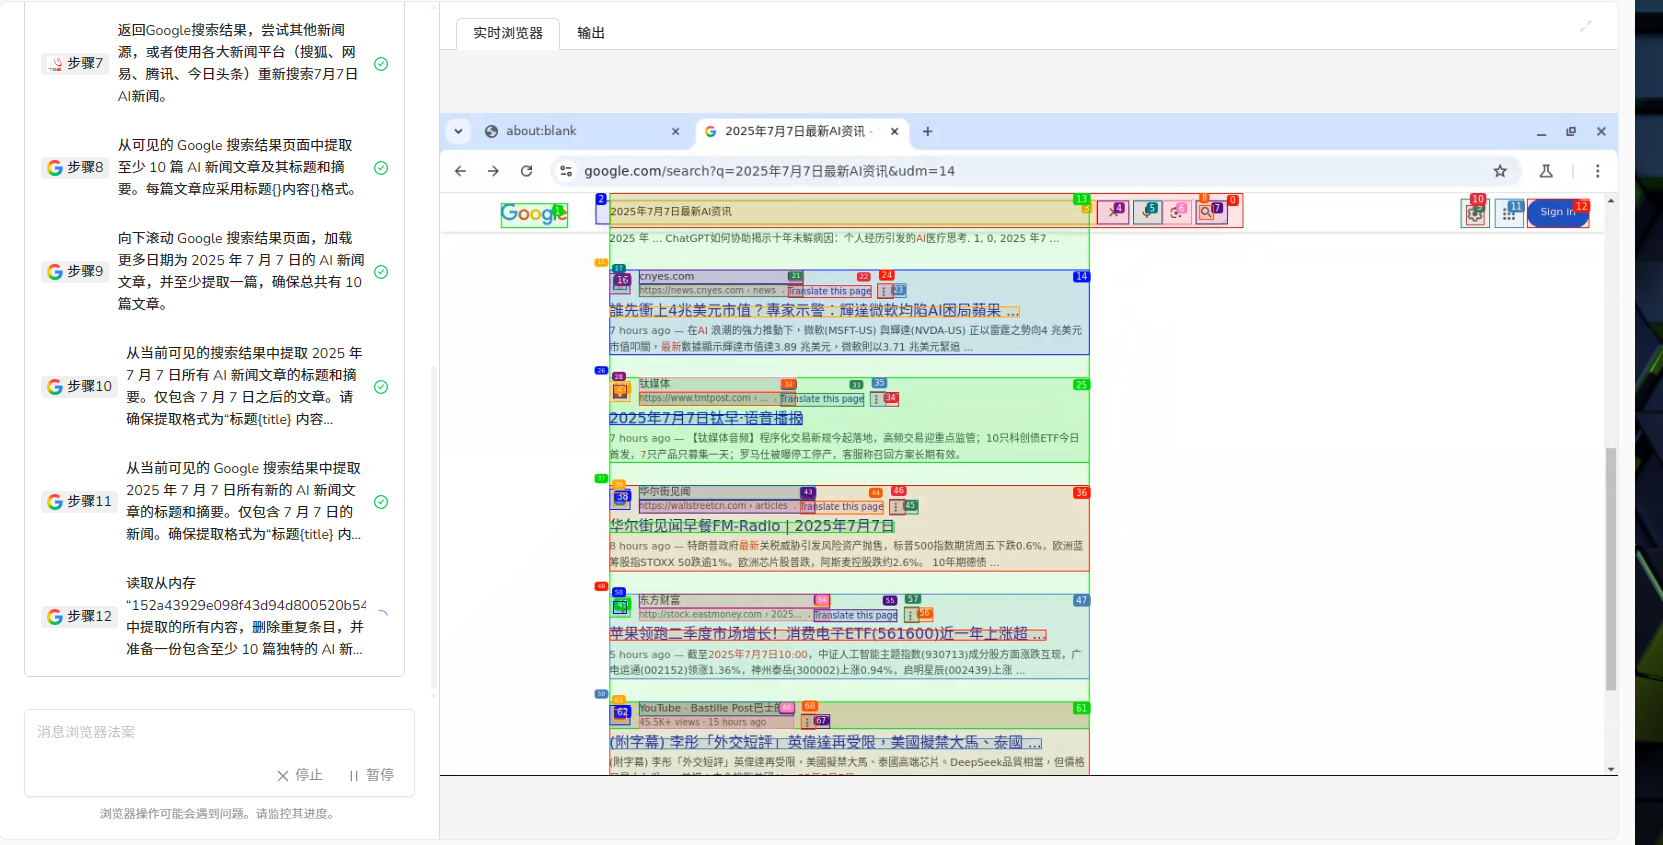Open result 李彤「外交短評」video
The height and width of the screenshot is (845, 1663).
(x=826, y=742)
